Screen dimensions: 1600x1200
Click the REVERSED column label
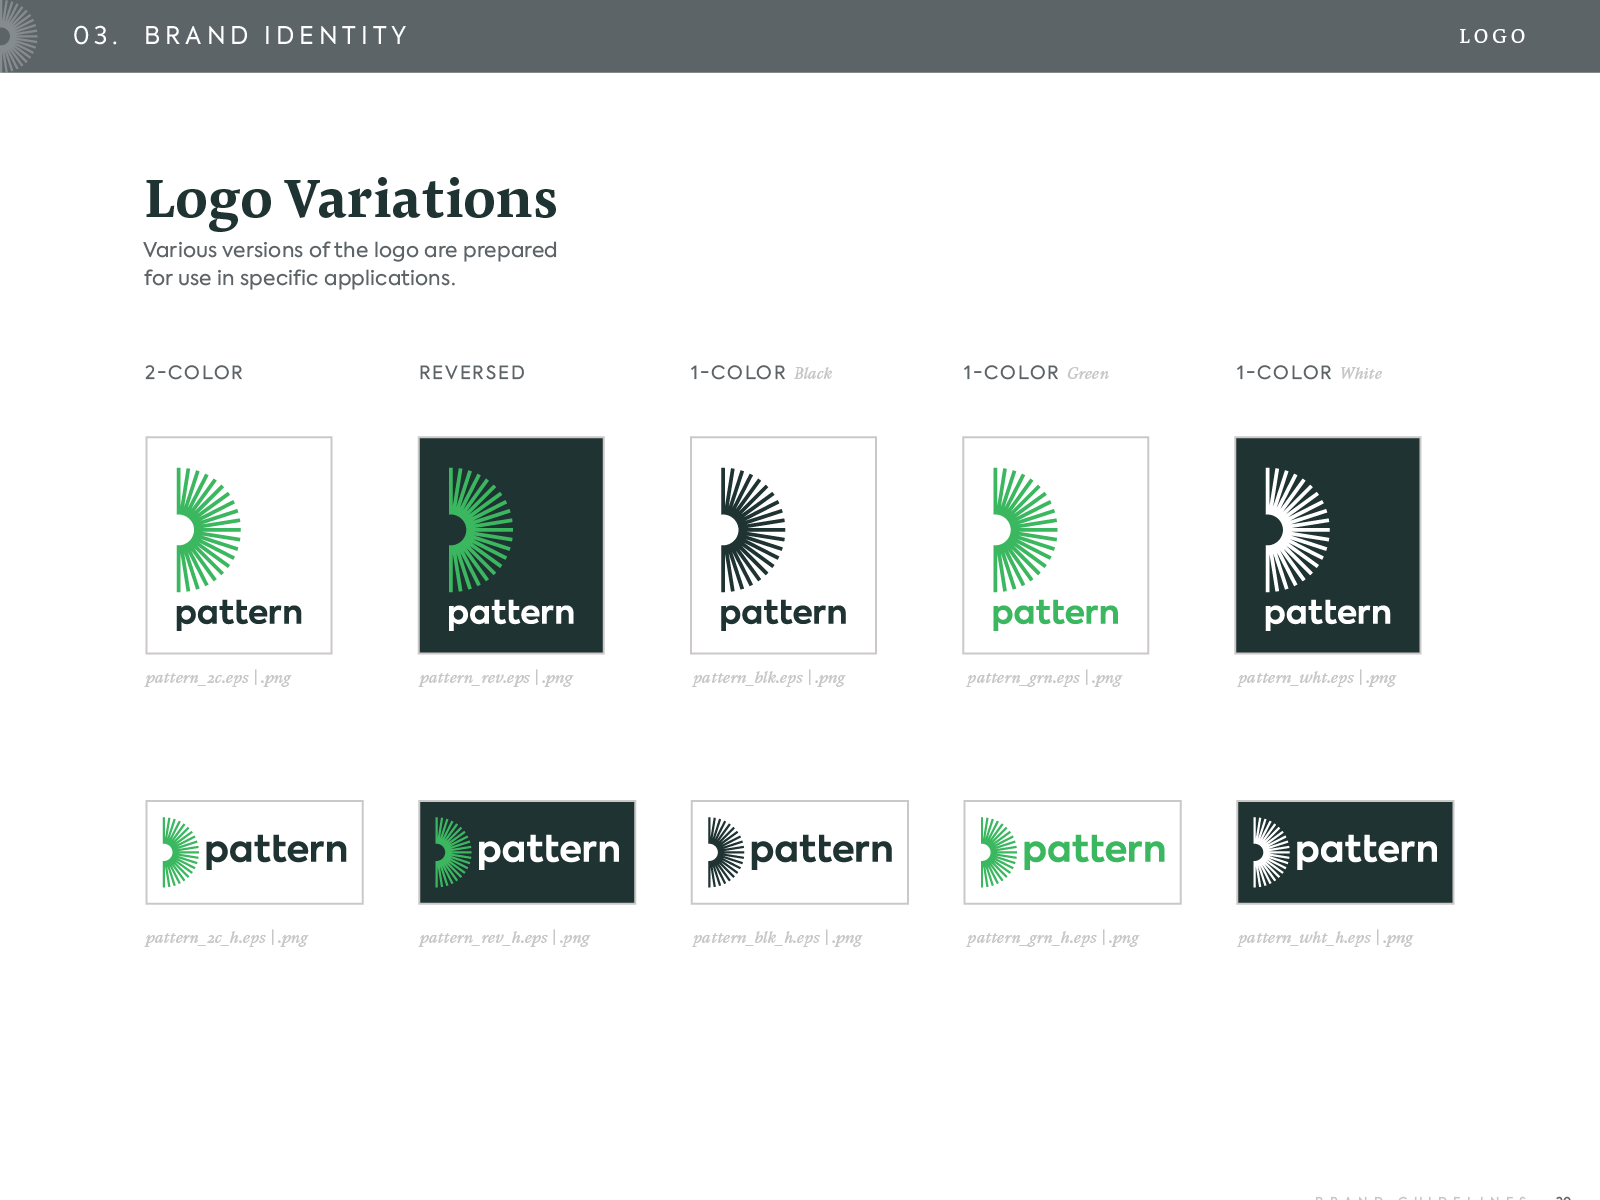click(471, 373)
